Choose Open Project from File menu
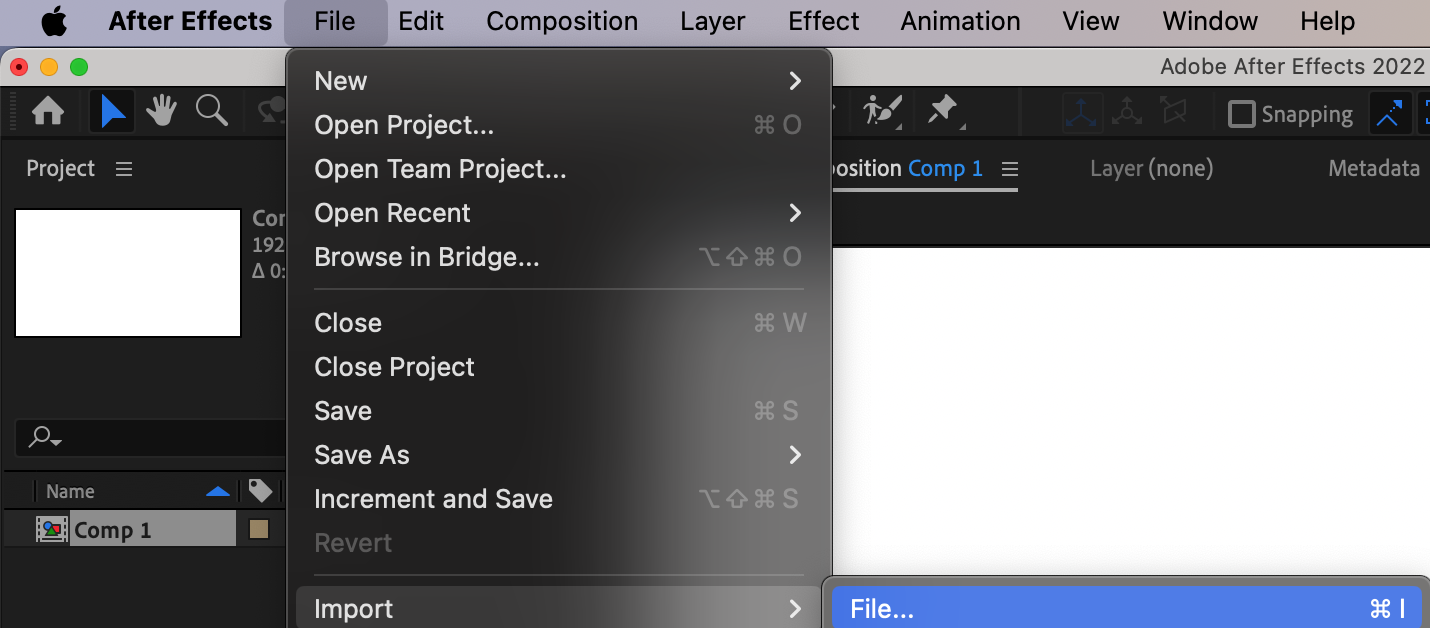 pos(404,125)
